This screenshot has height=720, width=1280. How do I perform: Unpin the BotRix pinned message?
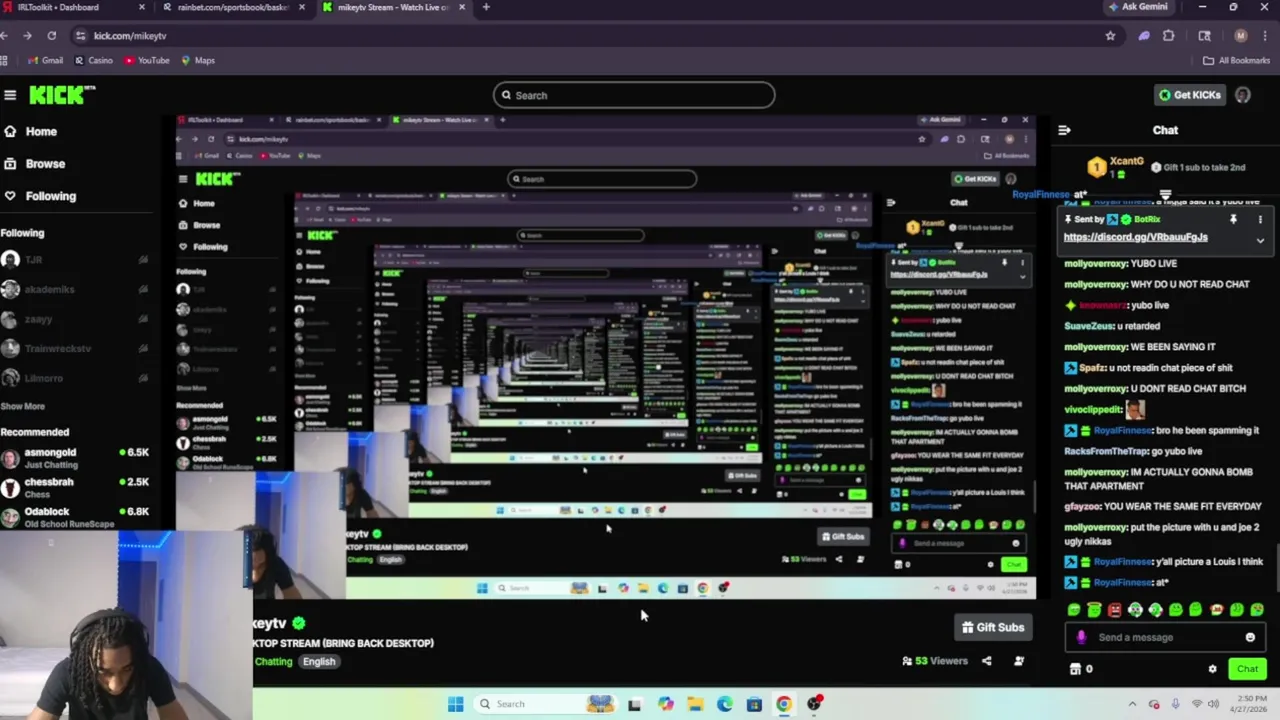click(x=1233, y=219)
